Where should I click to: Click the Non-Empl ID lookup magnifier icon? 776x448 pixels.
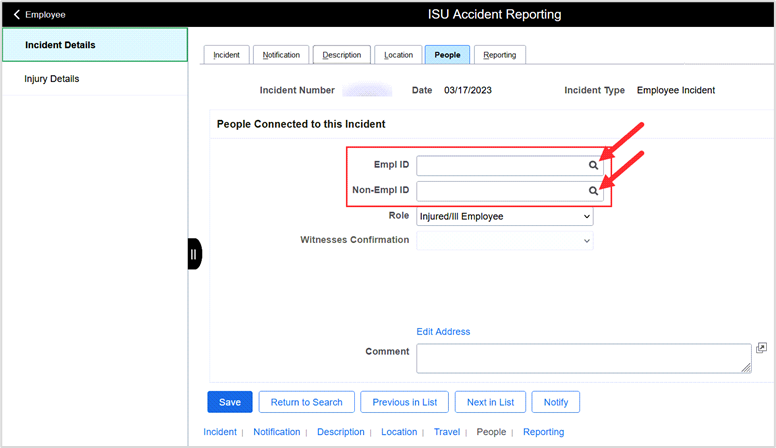click(593, 191)
